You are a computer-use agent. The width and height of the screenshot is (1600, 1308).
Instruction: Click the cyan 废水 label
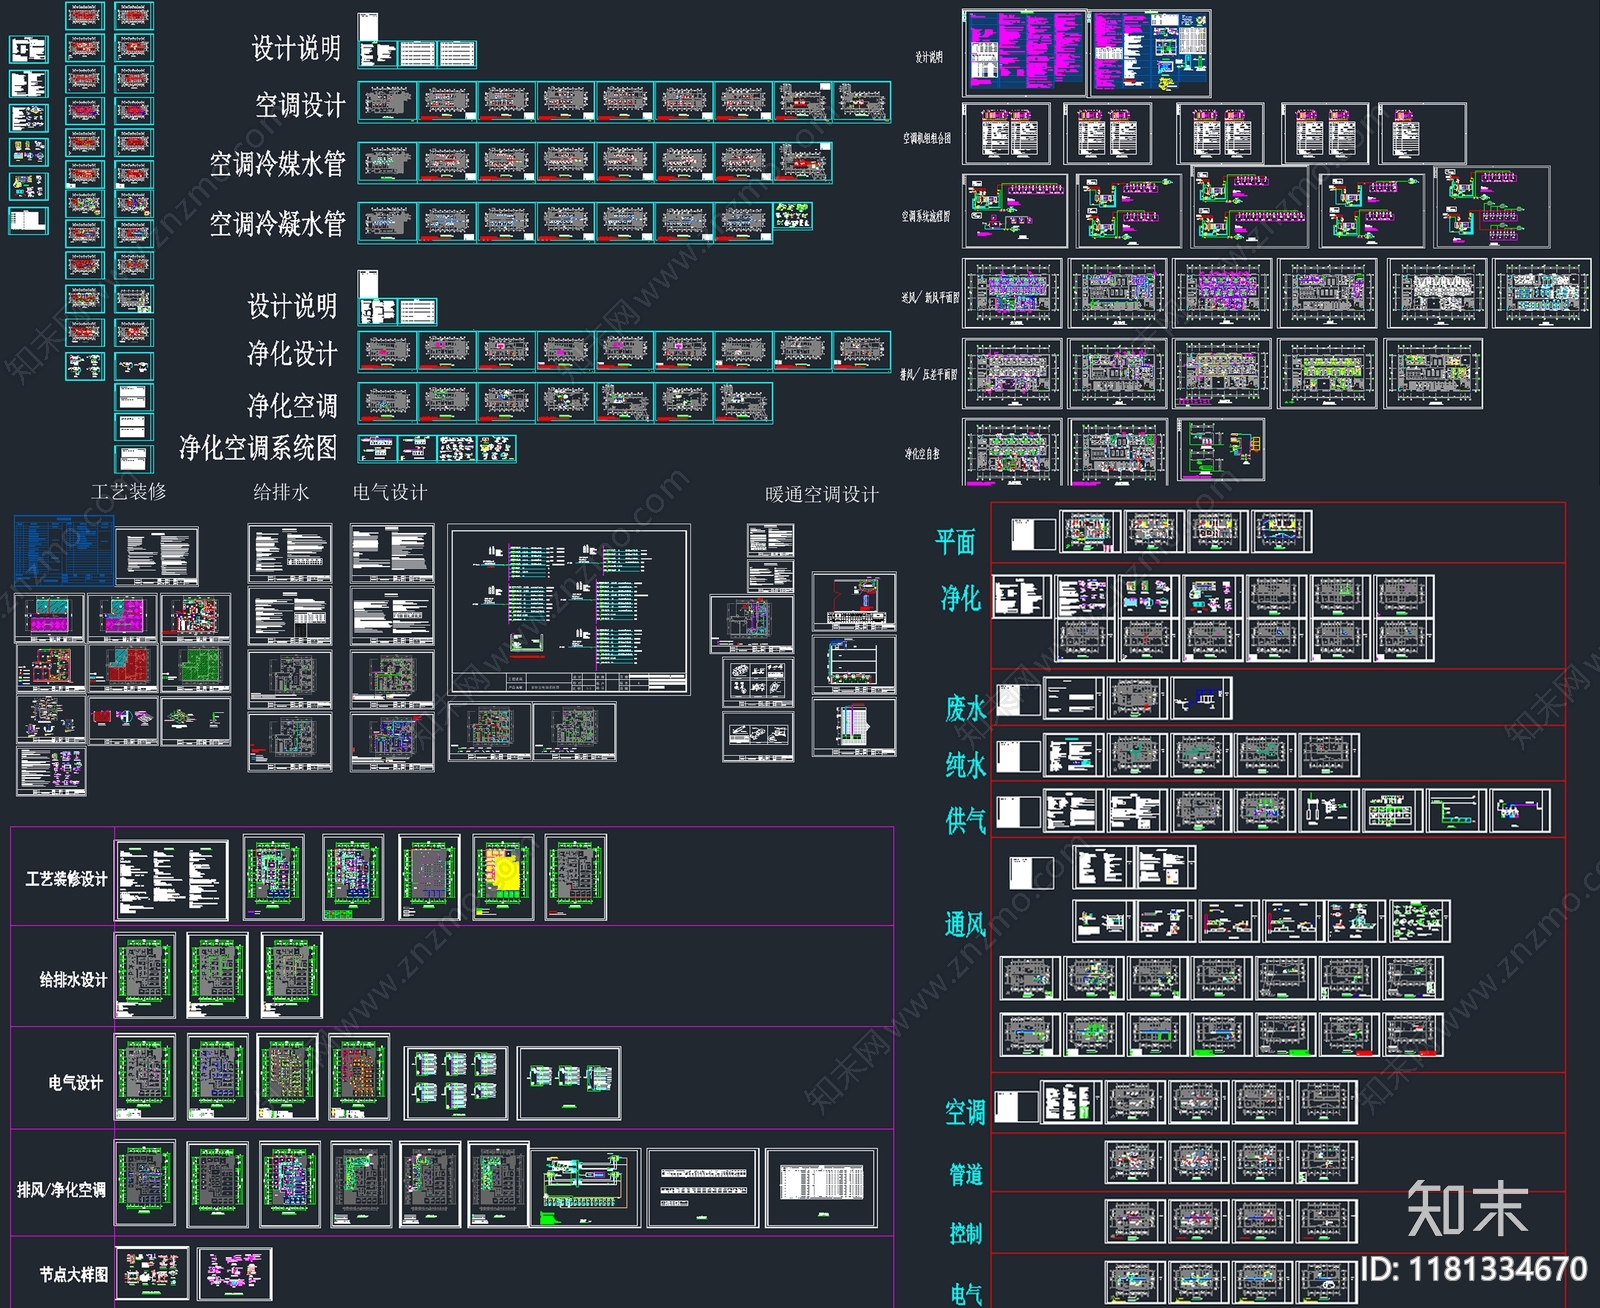[966, 709]
